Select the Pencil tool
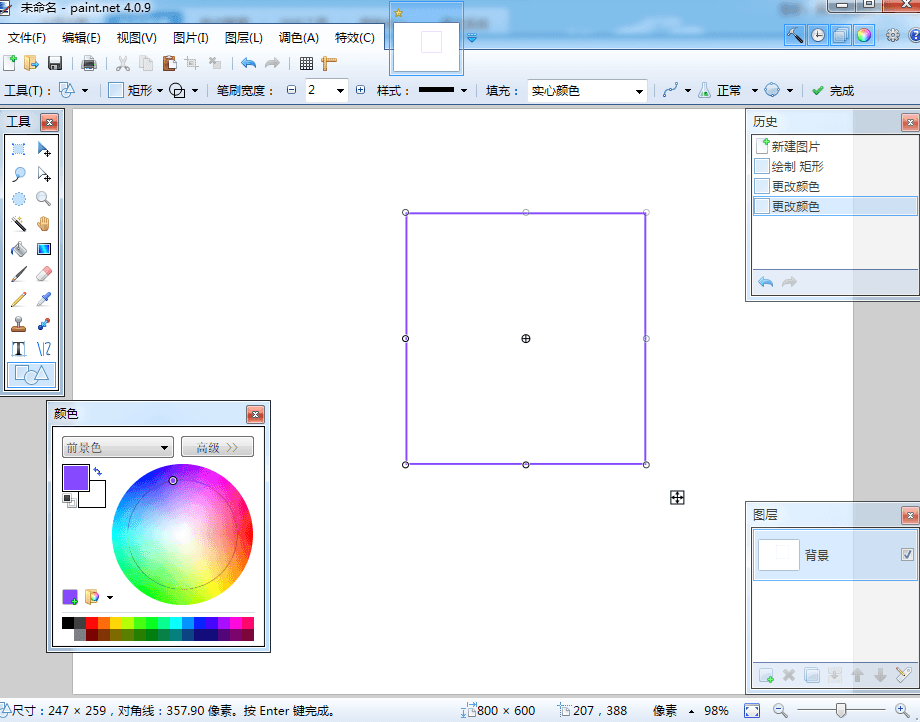 (19, 299)
